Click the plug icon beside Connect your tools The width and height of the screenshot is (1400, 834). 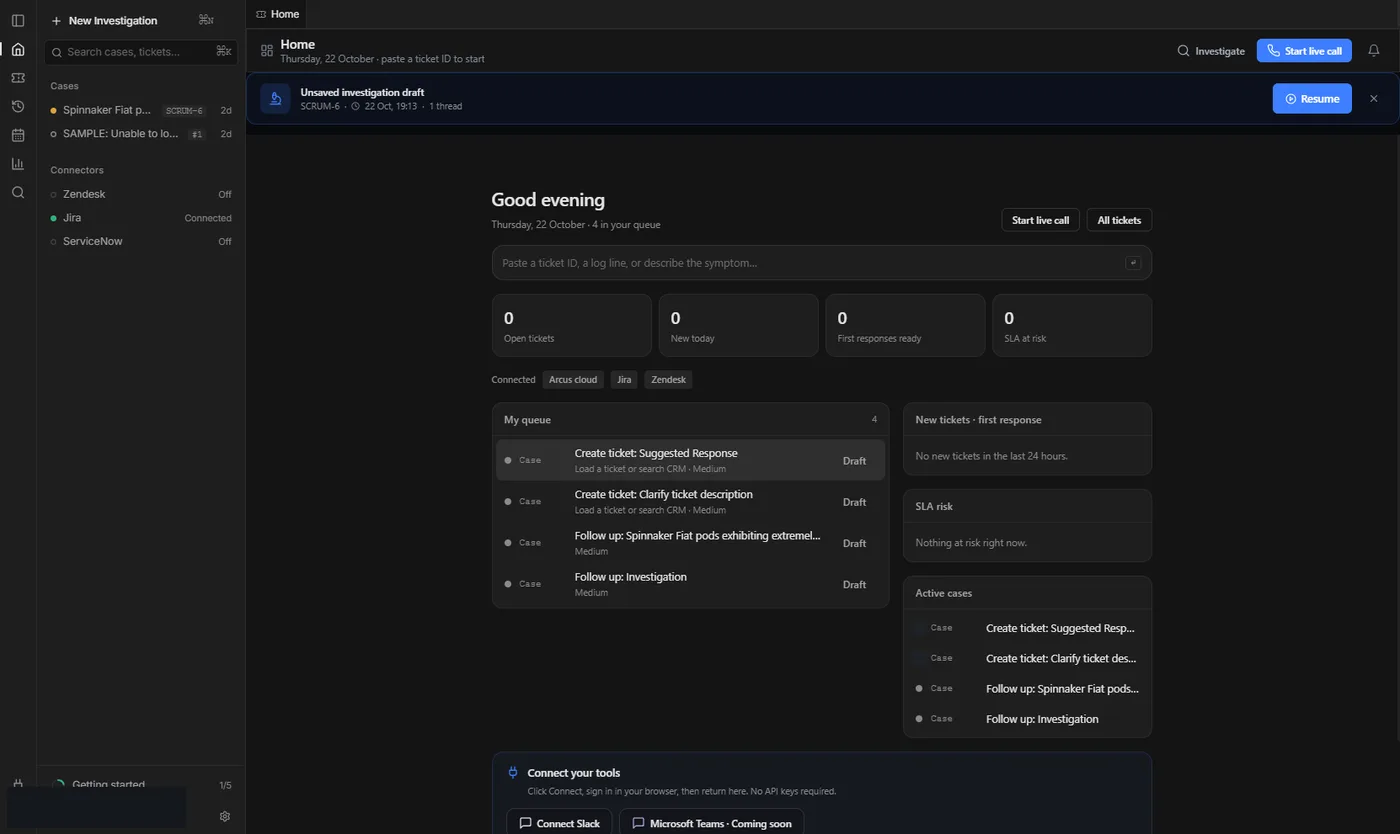coord(513,773)
